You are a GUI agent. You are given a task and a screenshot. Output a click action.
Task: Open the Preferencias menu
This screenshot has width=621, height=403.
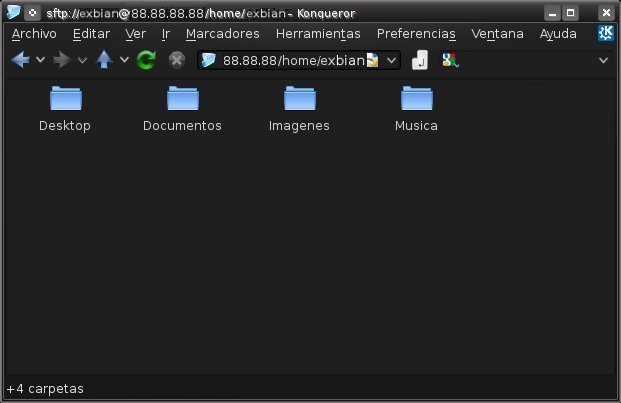click(x=416, y=34)
